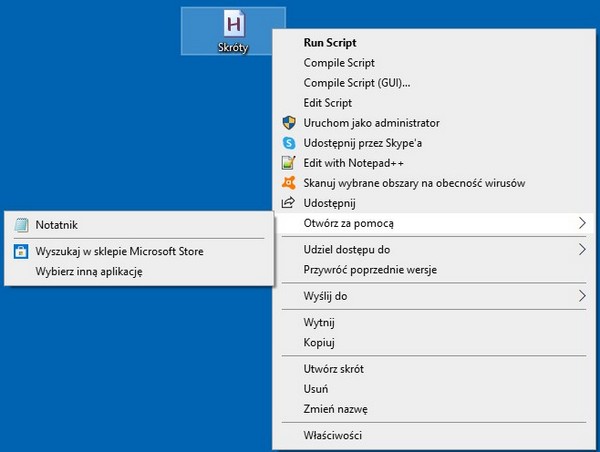Image resolution: width=600 pixels, height=452 pixels.
Task: Expand the Udziel dostępu do arrow
Action: pos(582,250)
